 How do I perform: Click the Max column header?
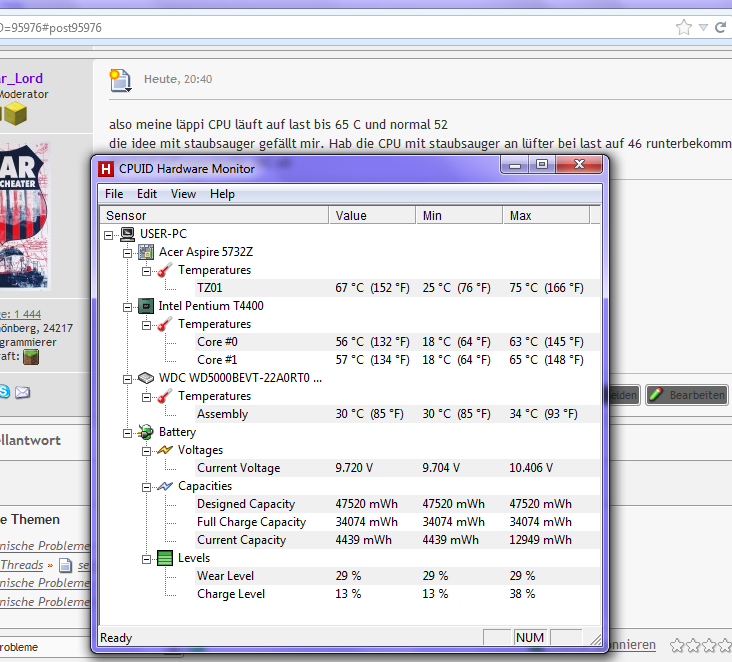[x=545, y=215]
